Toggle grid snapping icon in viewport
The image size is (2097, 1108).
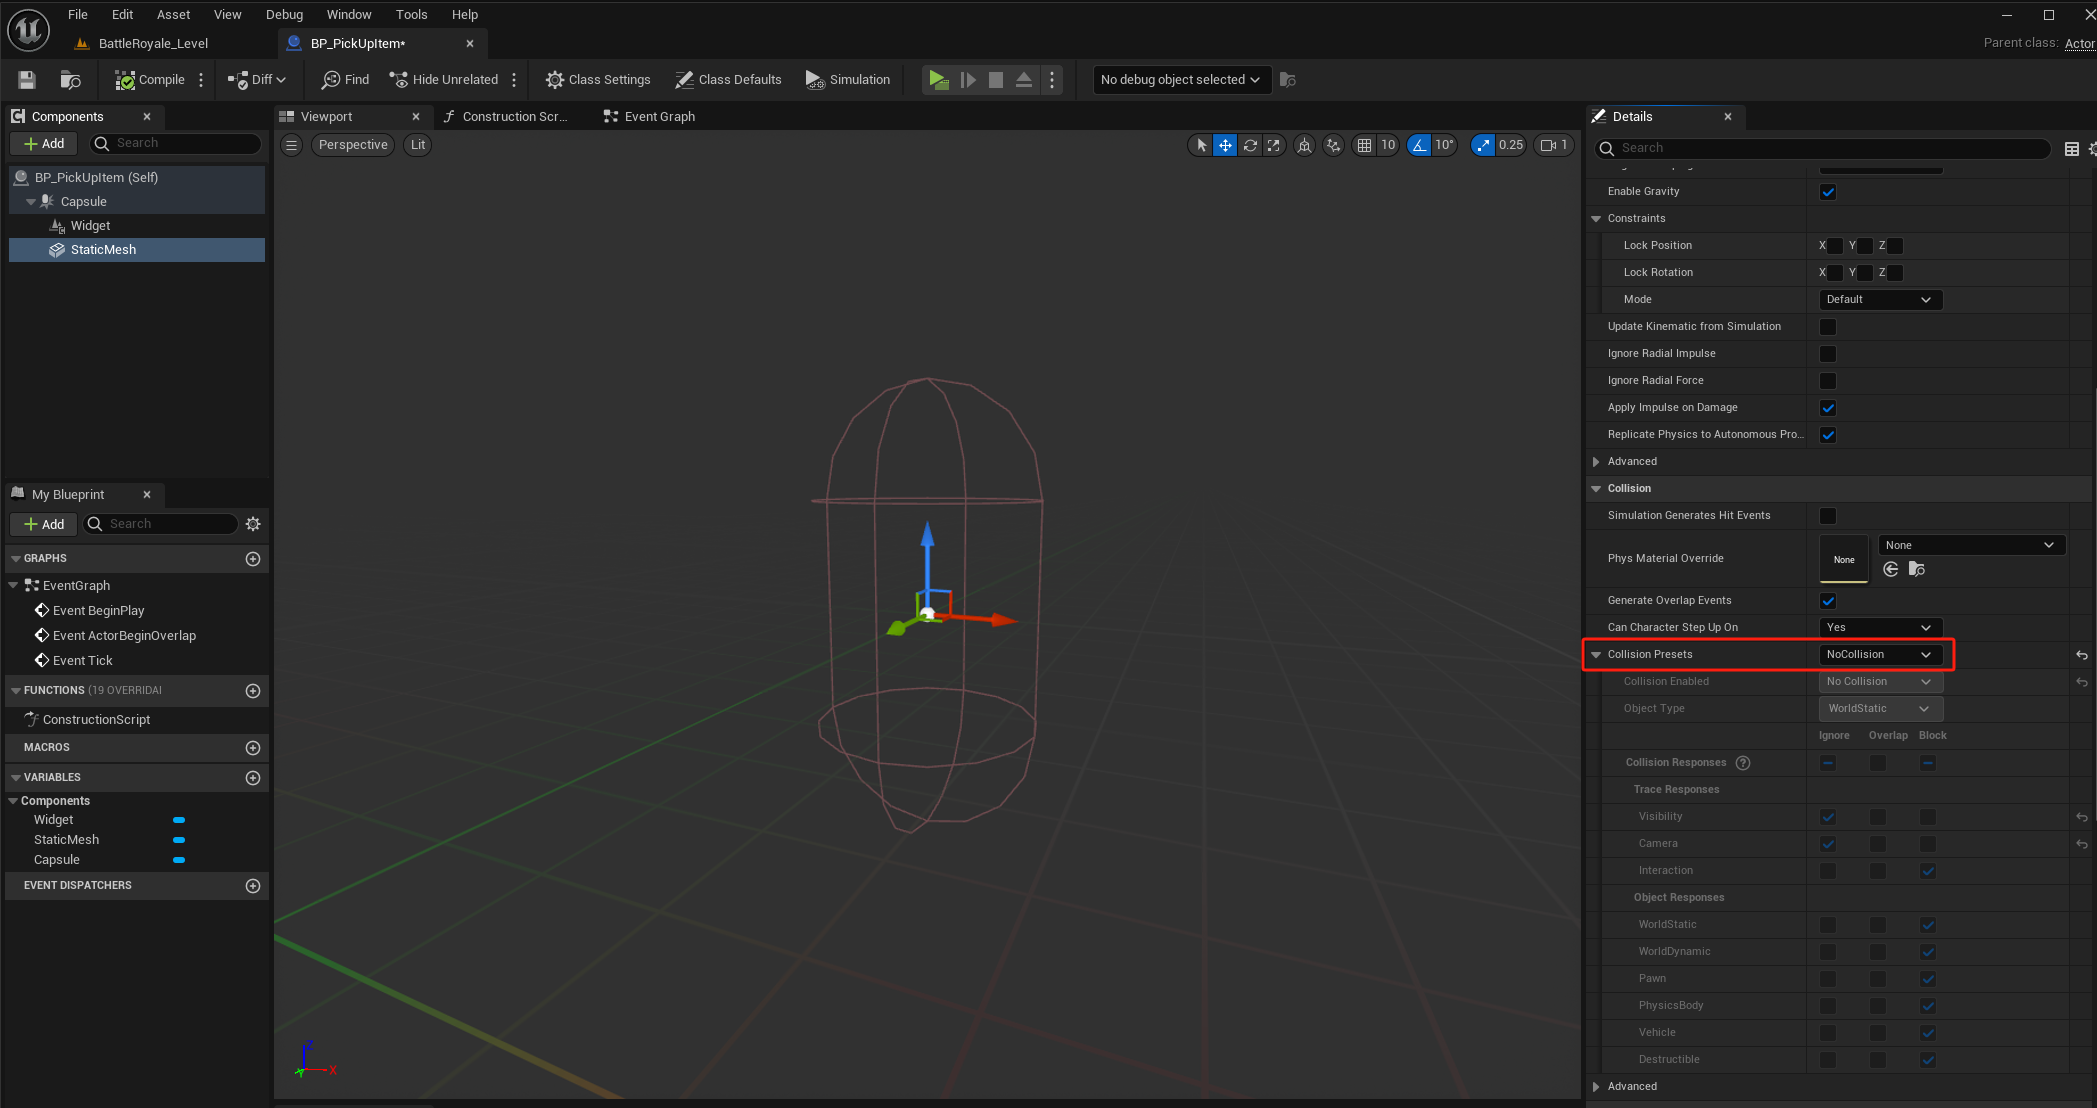(x=1364, y=145)
